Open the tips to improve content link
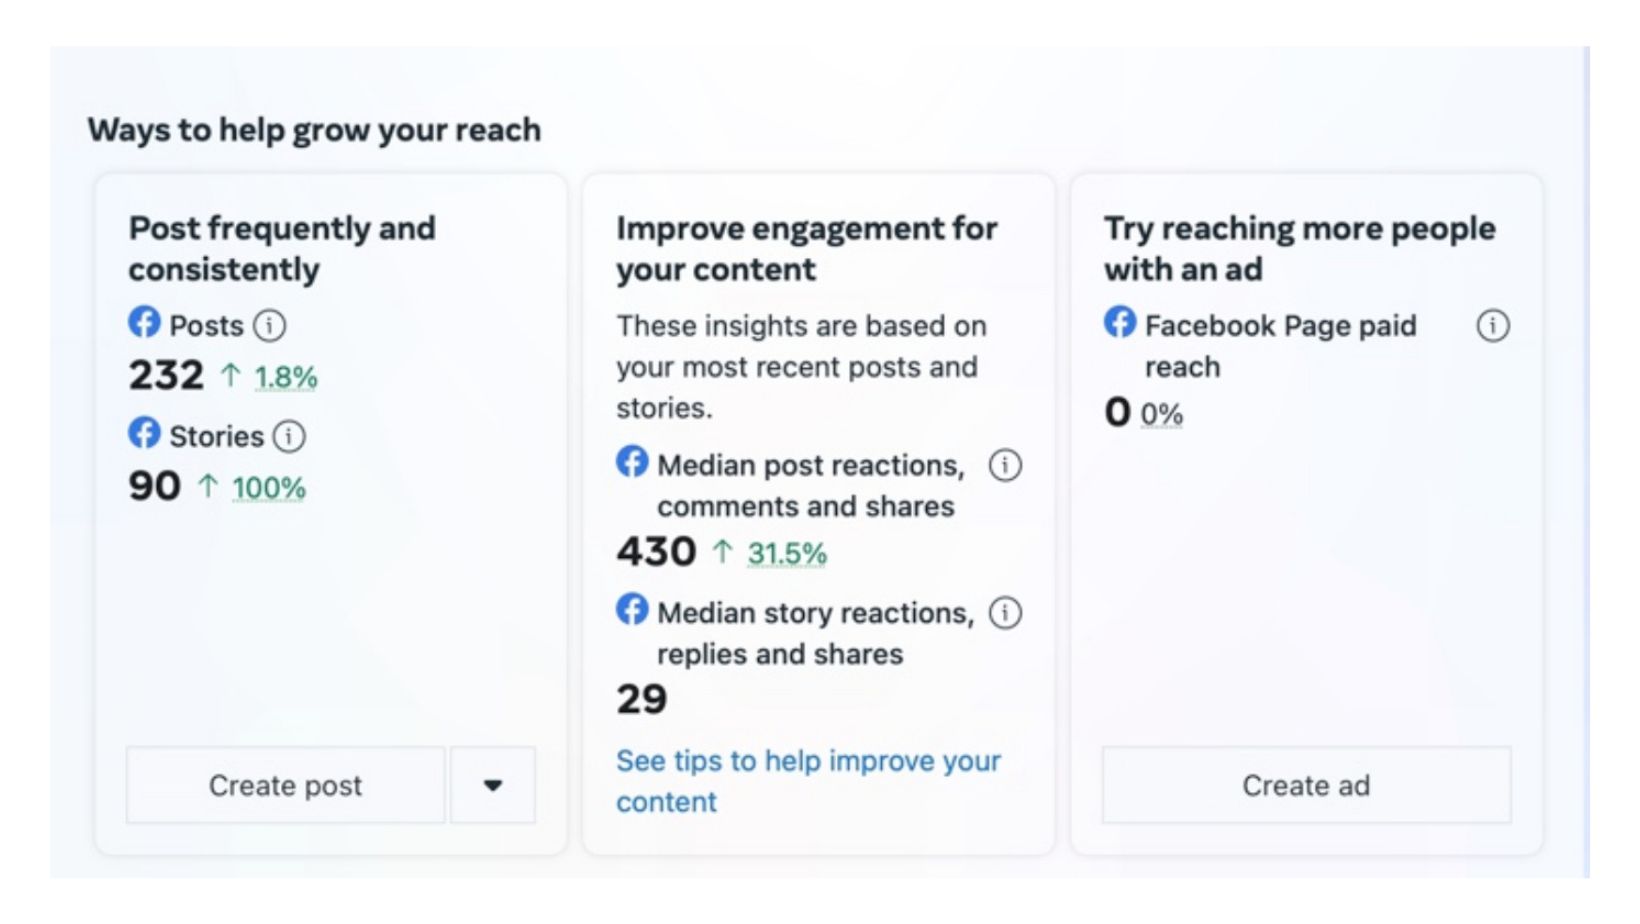Viewport: 1640px width, 924px height. tap(807, 781)
